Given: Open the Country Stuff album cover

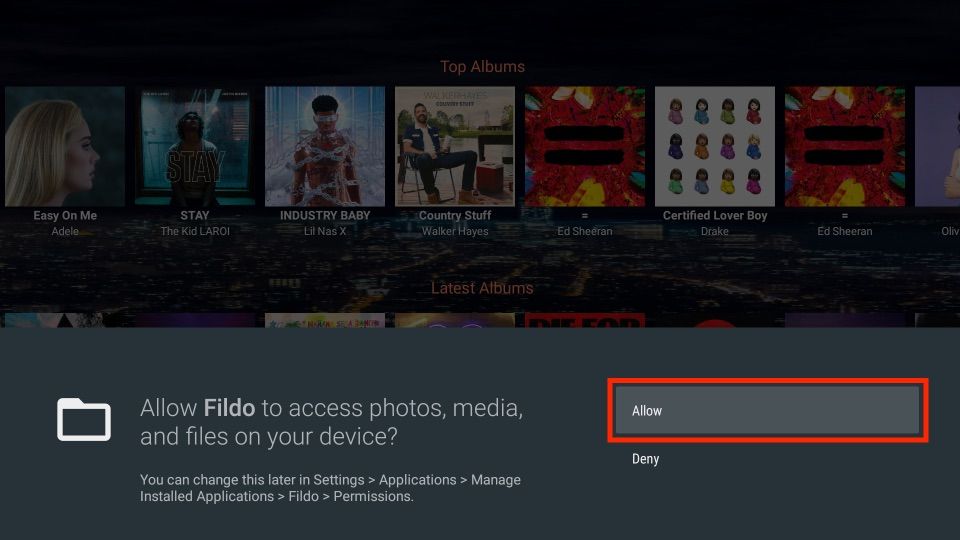Looking at the screenshot, I should click(x=455, y=146).
